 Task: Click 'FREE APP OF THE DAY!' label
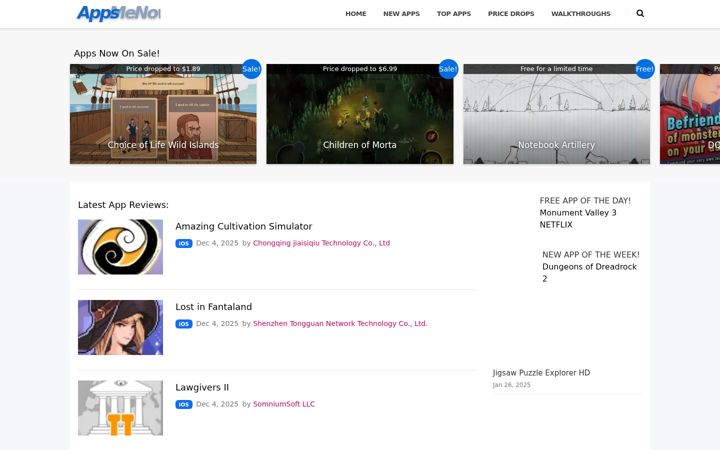(x=585, y=201)
